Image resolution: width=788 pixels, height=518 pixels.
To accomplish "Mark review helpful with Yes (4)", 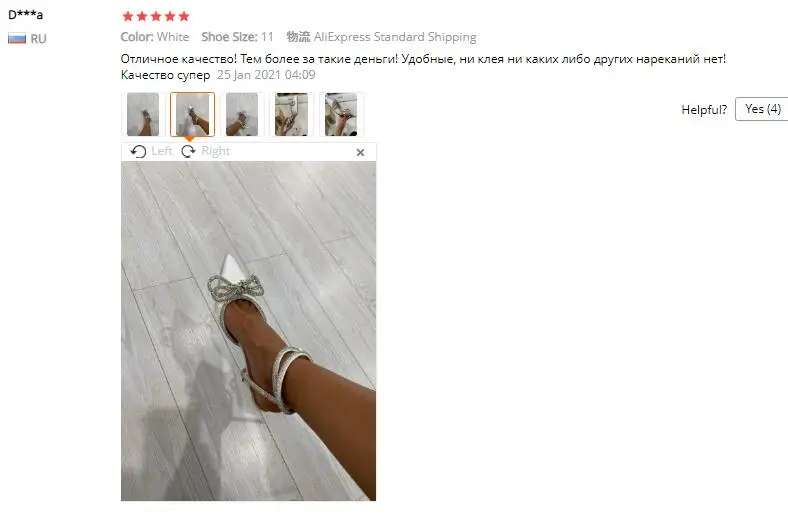I will [762, 109].
